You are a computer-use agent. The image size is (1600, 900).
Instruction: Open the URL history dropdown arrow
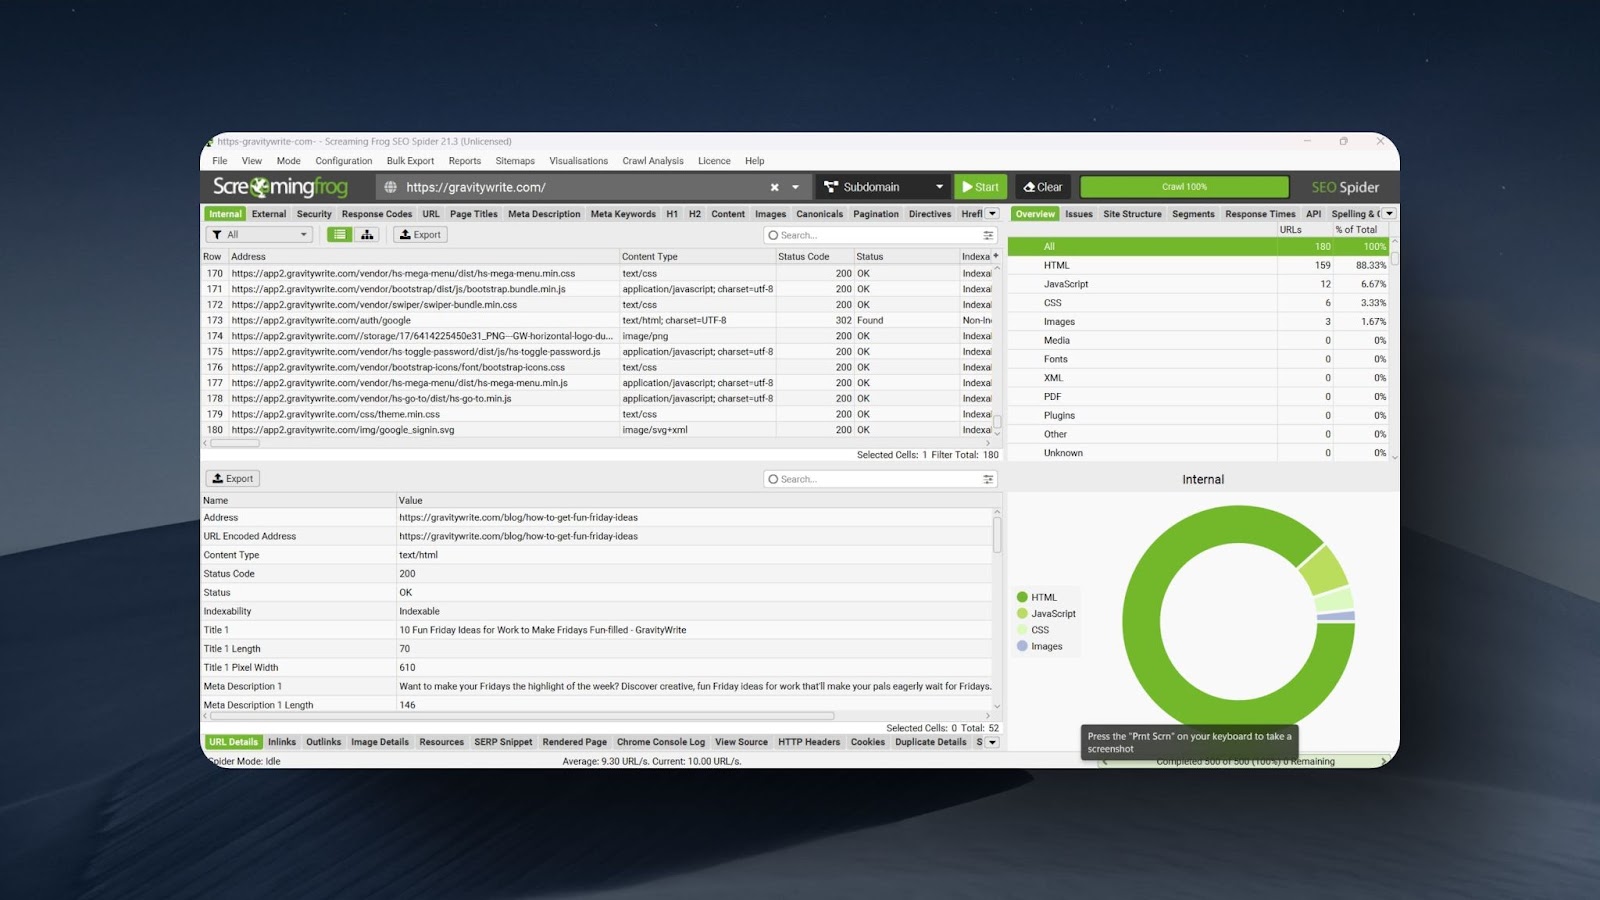[796, 187]
